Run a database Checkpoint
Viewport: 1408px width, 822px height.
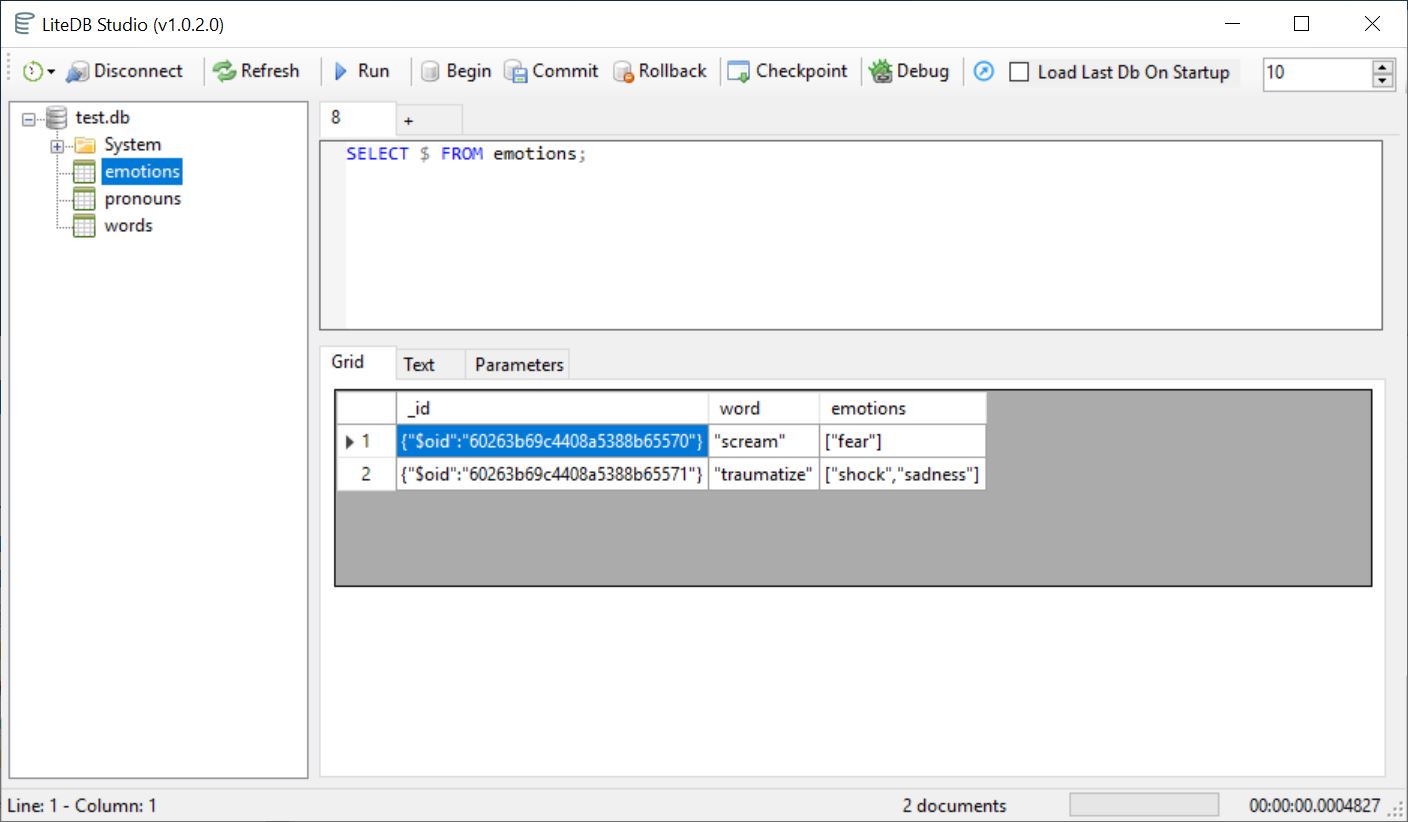[x=788, y=71]
